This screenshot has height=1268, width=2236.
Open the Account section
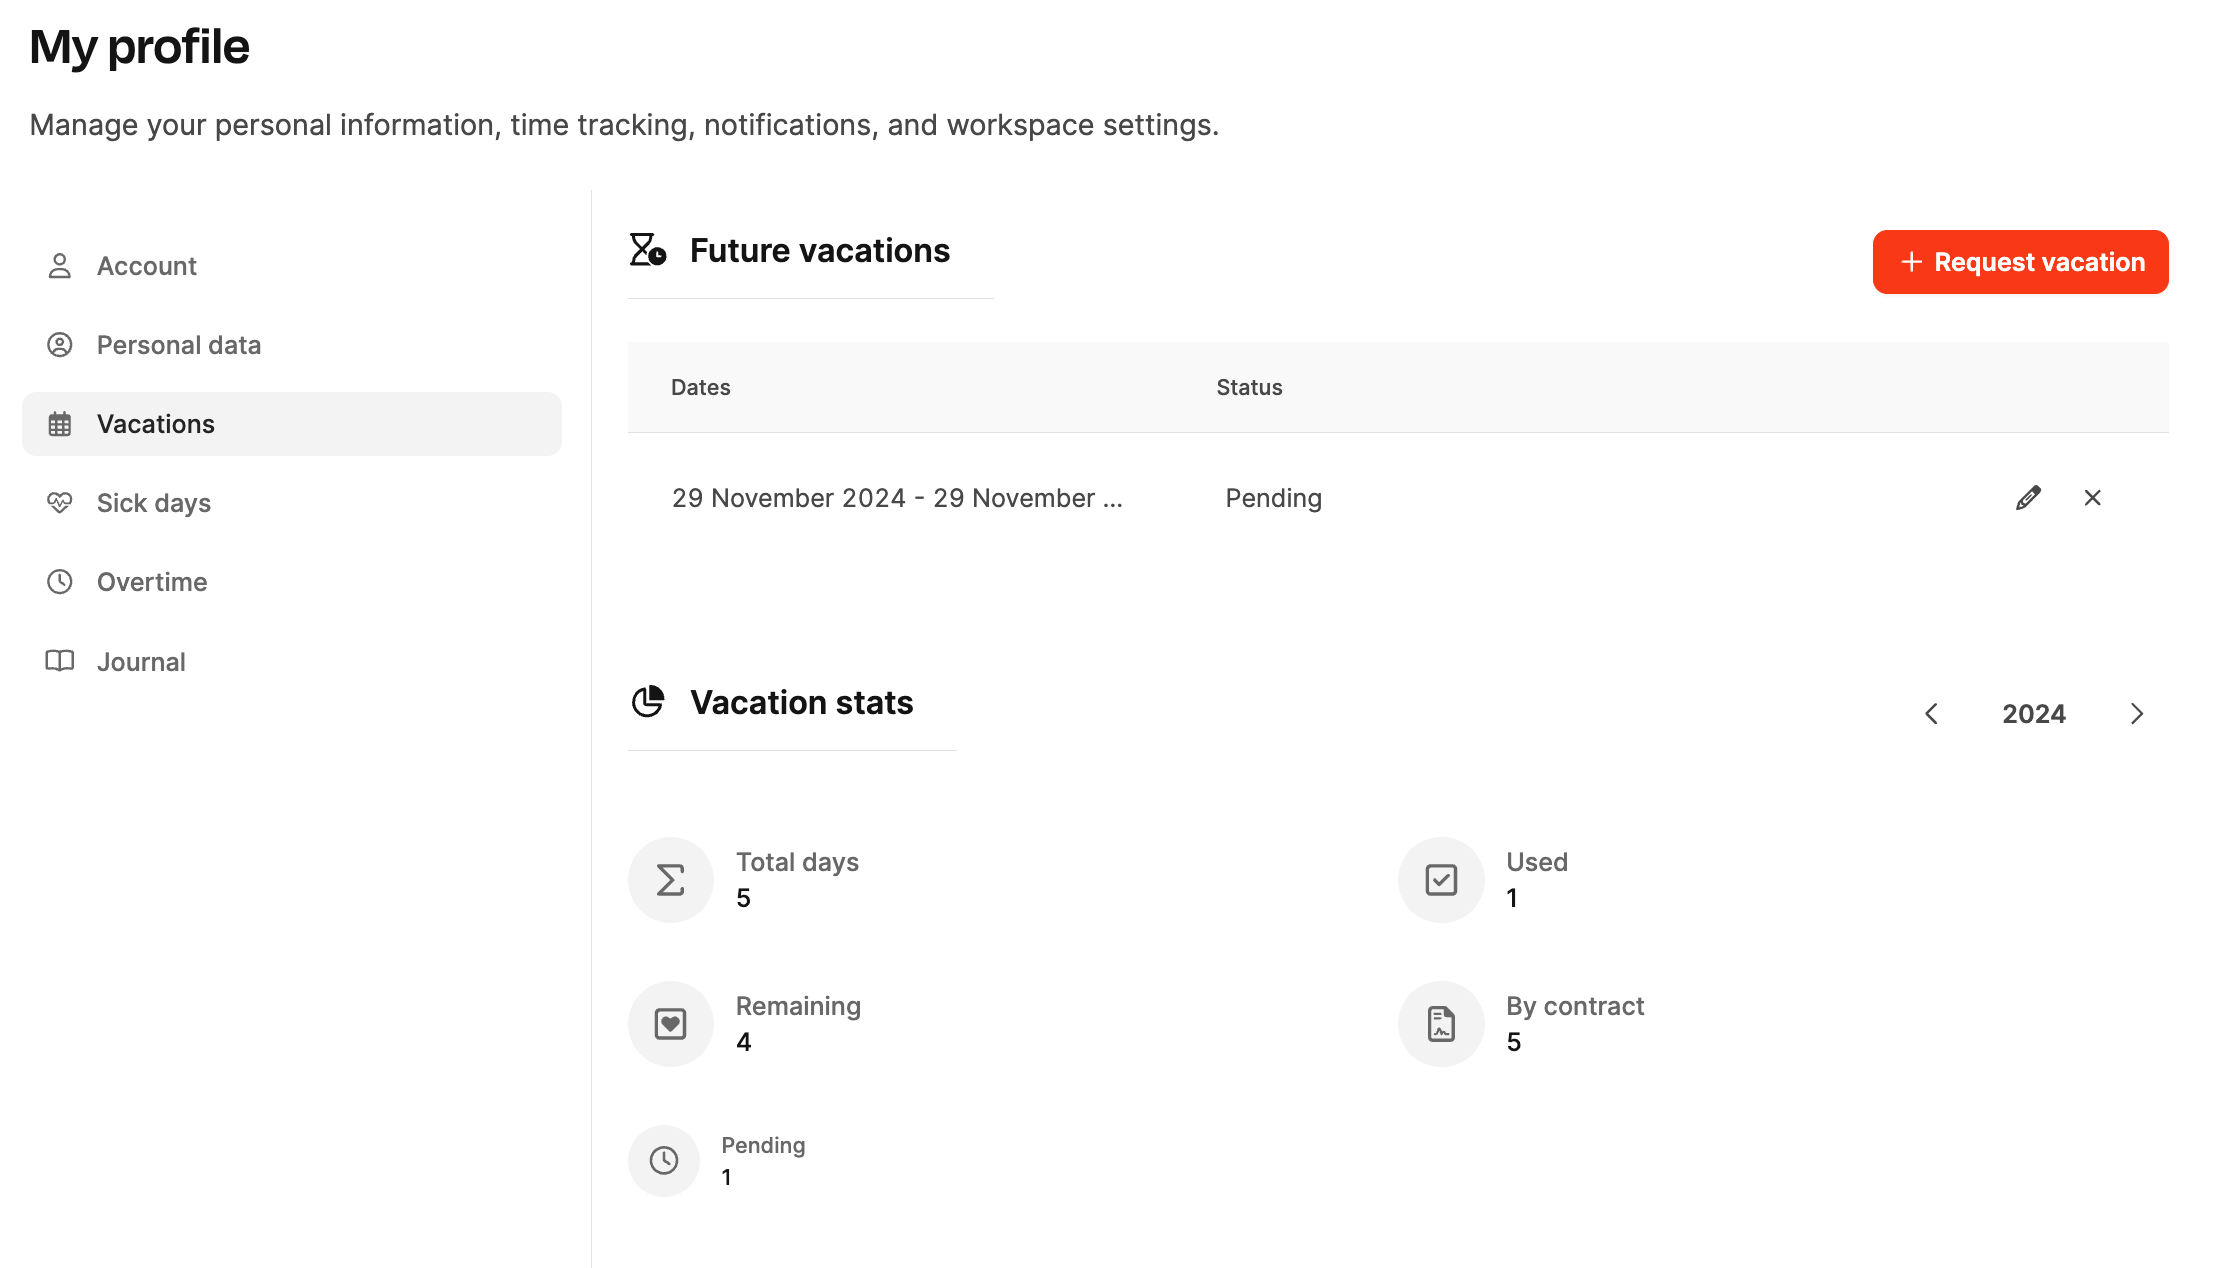[146, 266]
